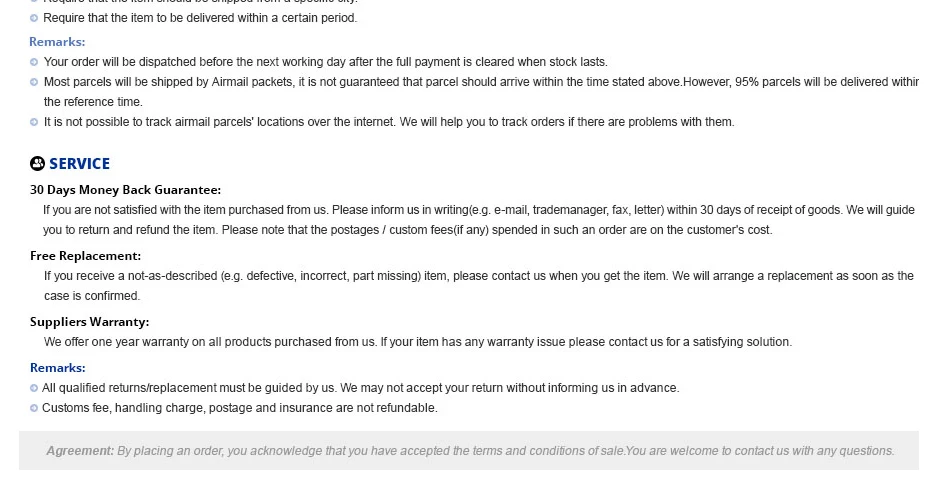The image size is (951, 495).
Task: Click the SERVICE heading text
Action: [x=79, y=164]
